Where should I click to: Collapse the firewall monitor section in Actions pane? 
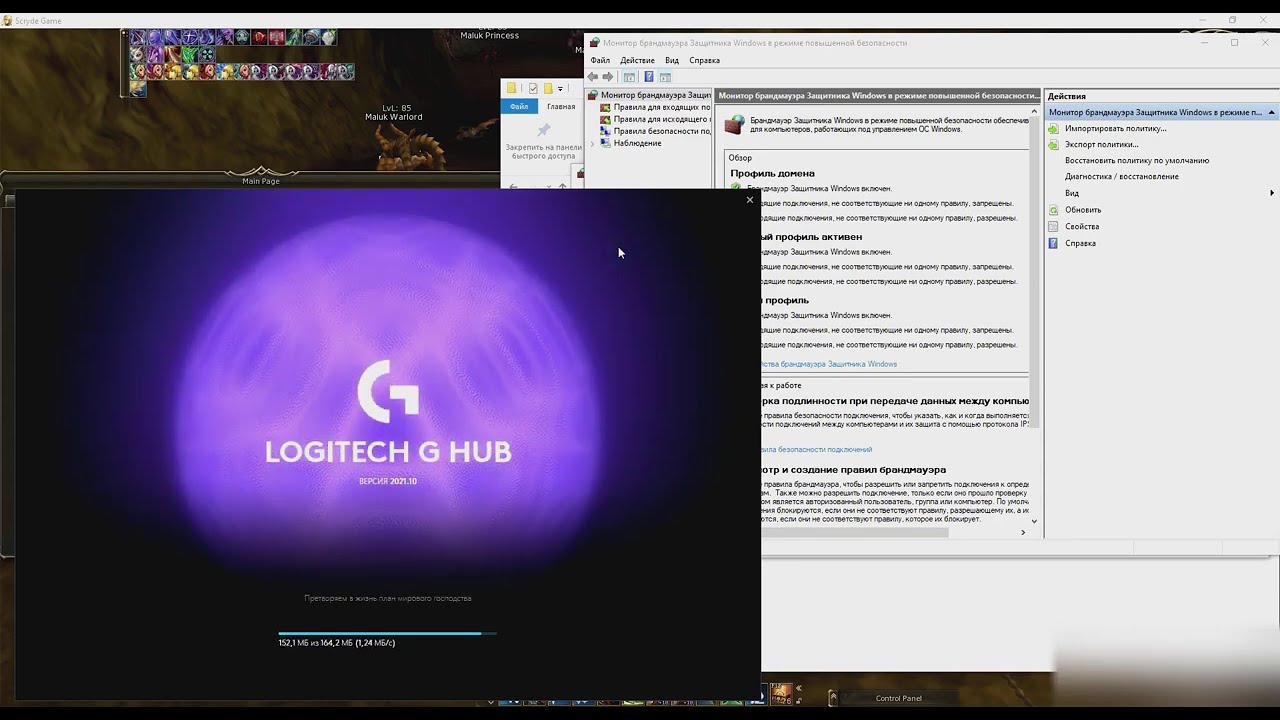click(x=1272, y=112)
